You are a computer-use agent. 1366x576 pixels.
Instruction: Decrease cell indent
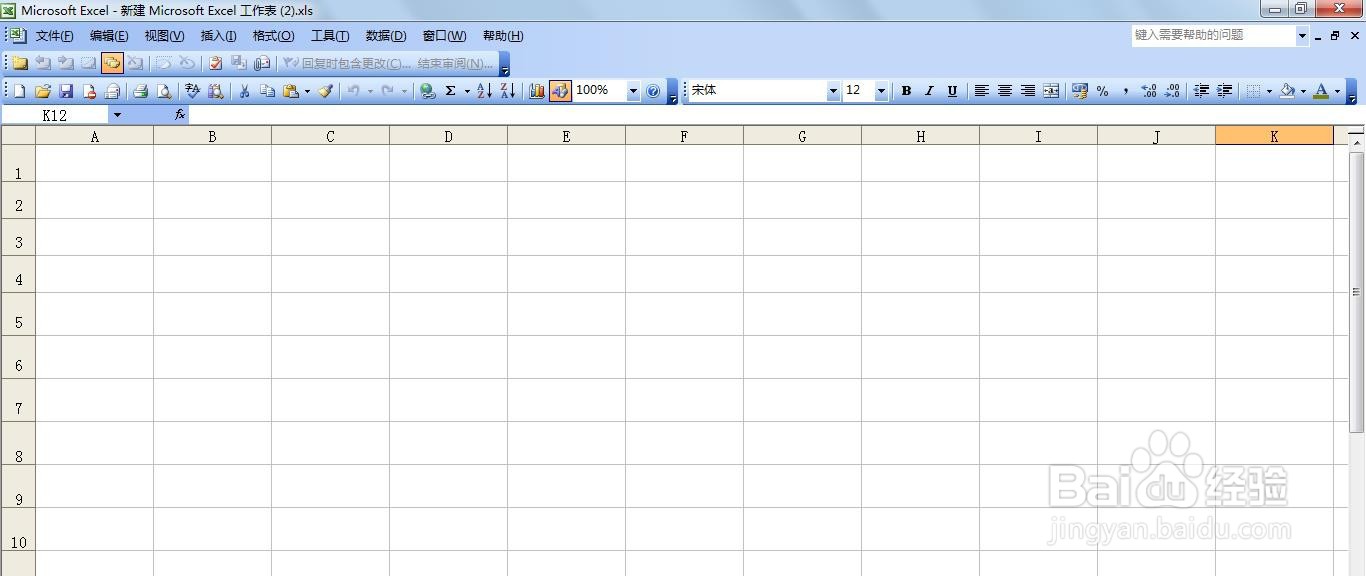point(1201,91)
